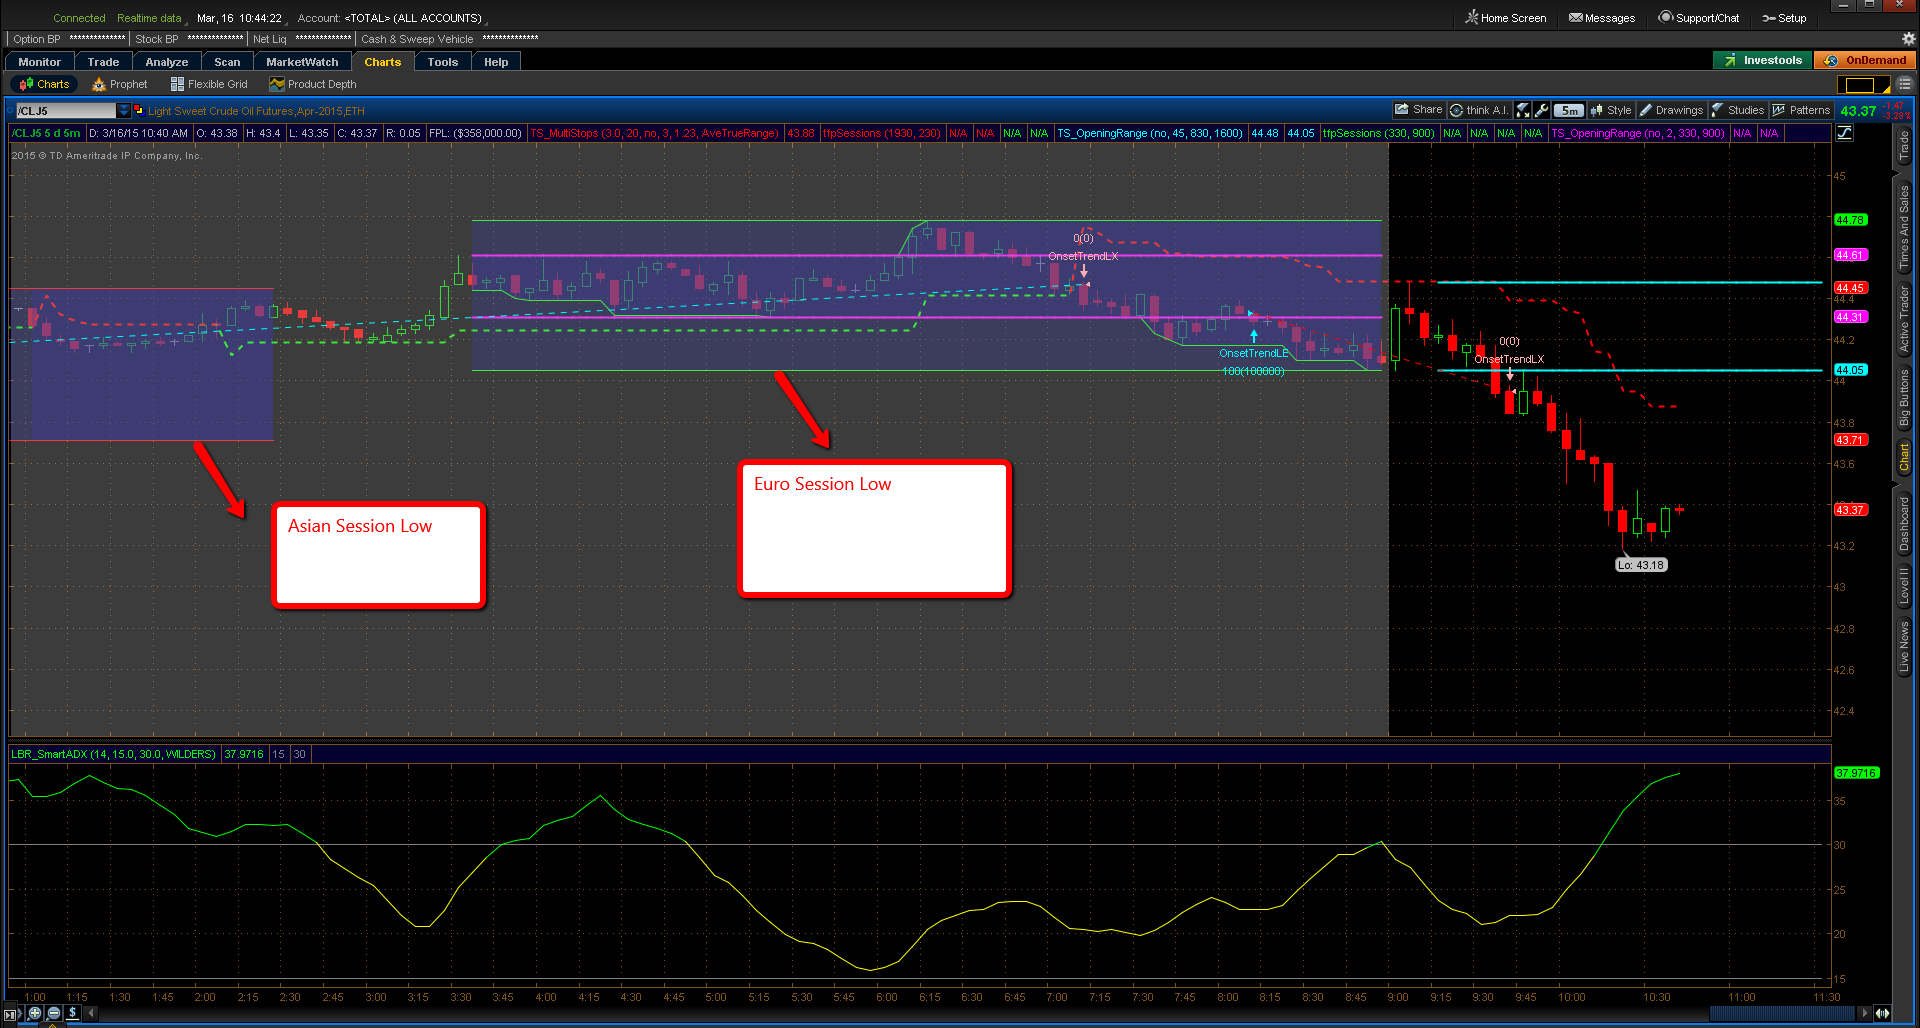1920x1028 pixels.
Task: Click the Lo: 43.18 price bubble
Action: coord(1641,565)
